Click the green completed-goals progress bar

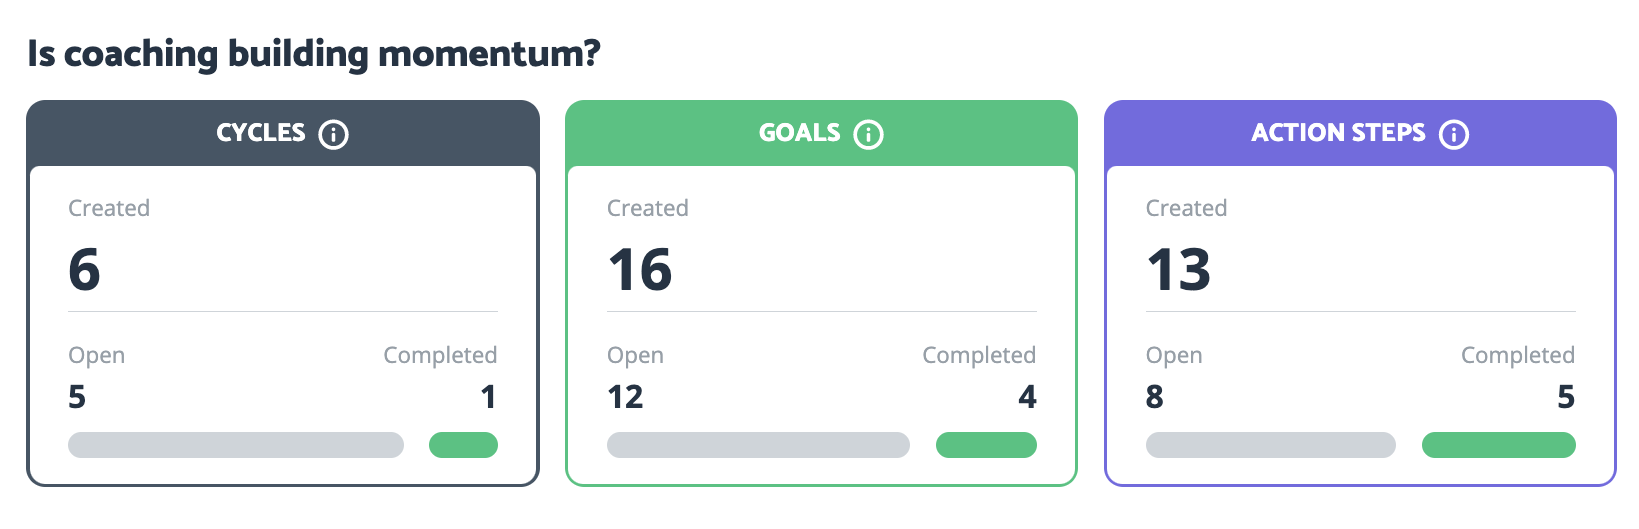[986, 445]
